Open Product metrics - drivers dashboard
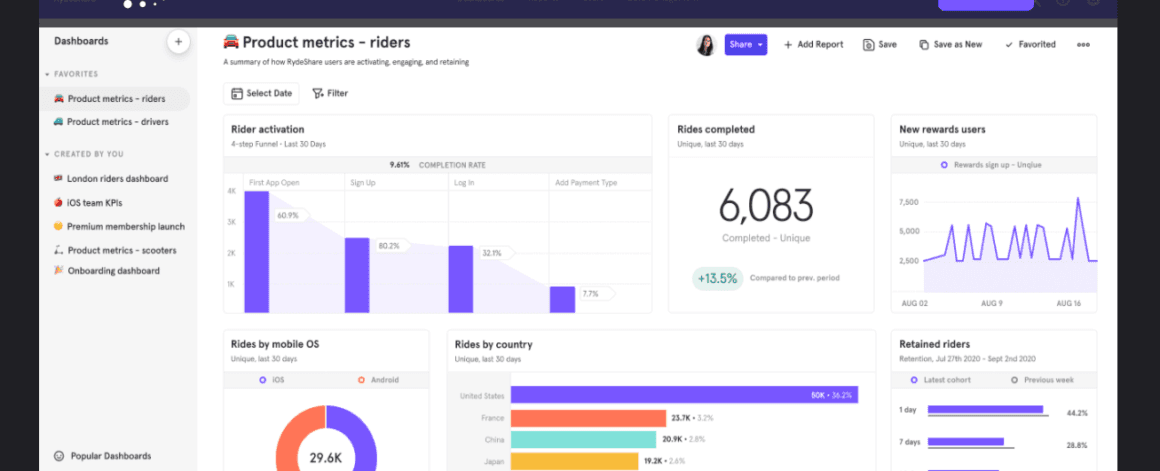The width and height of the screenshot is (1160, 471). (116, 122)
